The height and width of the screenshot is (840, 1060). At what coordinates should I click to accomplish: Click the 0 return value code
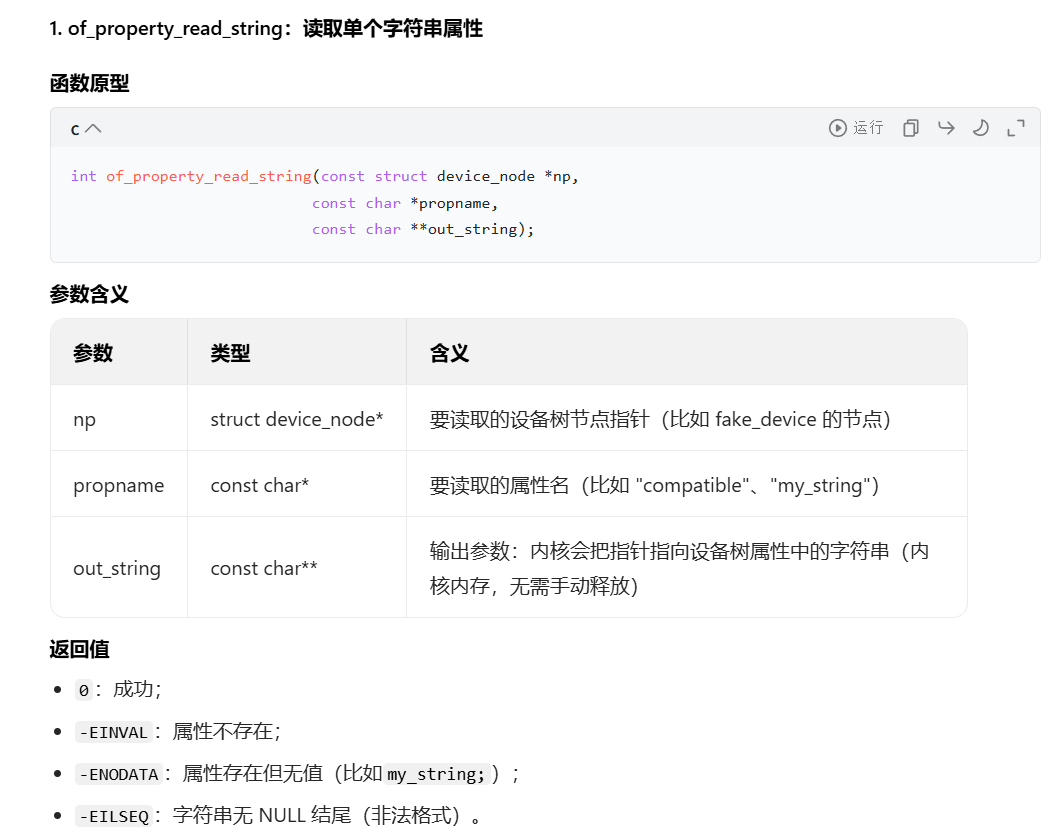point(83,690)
